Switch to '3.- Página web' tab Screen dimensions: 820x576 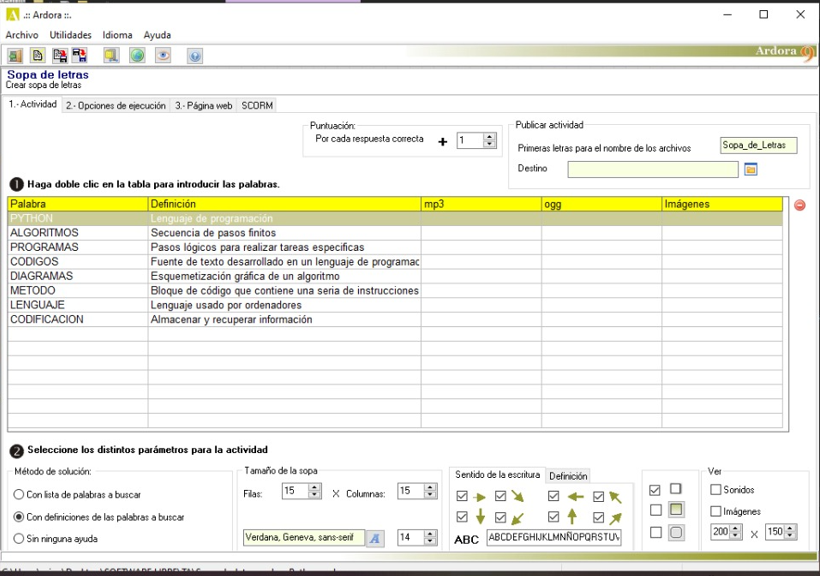click(x=203, y=106)
